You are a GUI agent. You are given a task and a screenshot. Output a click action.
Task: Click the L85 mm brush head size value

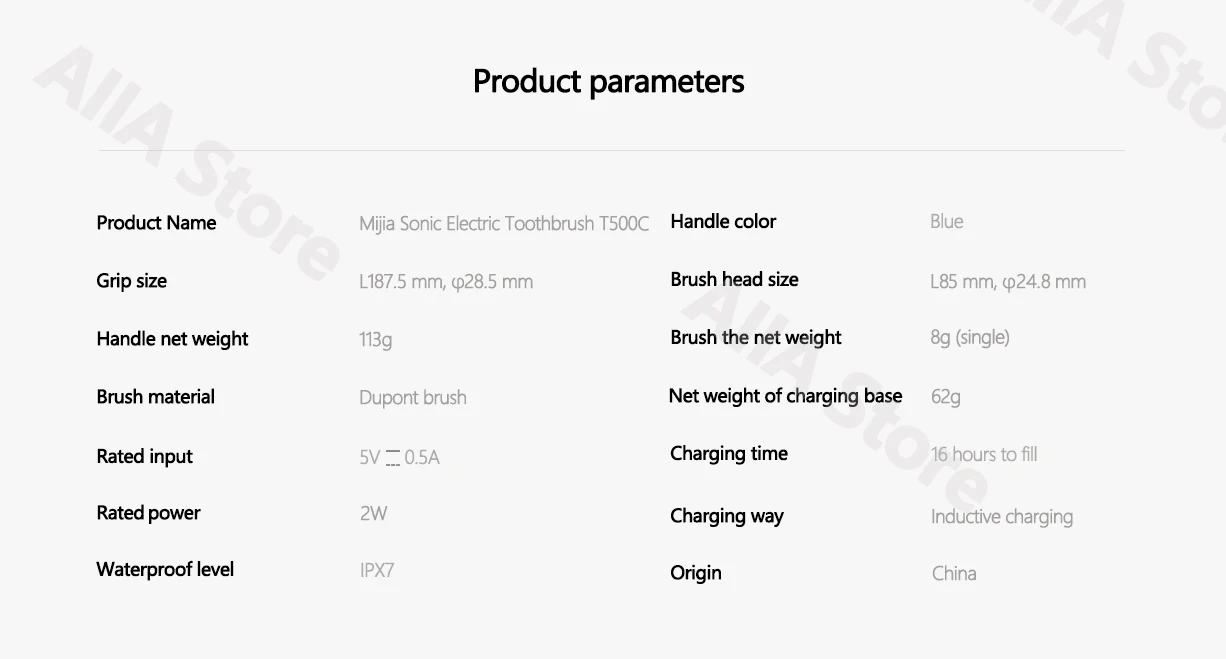pyautogui.click(x=1007, y=282)
